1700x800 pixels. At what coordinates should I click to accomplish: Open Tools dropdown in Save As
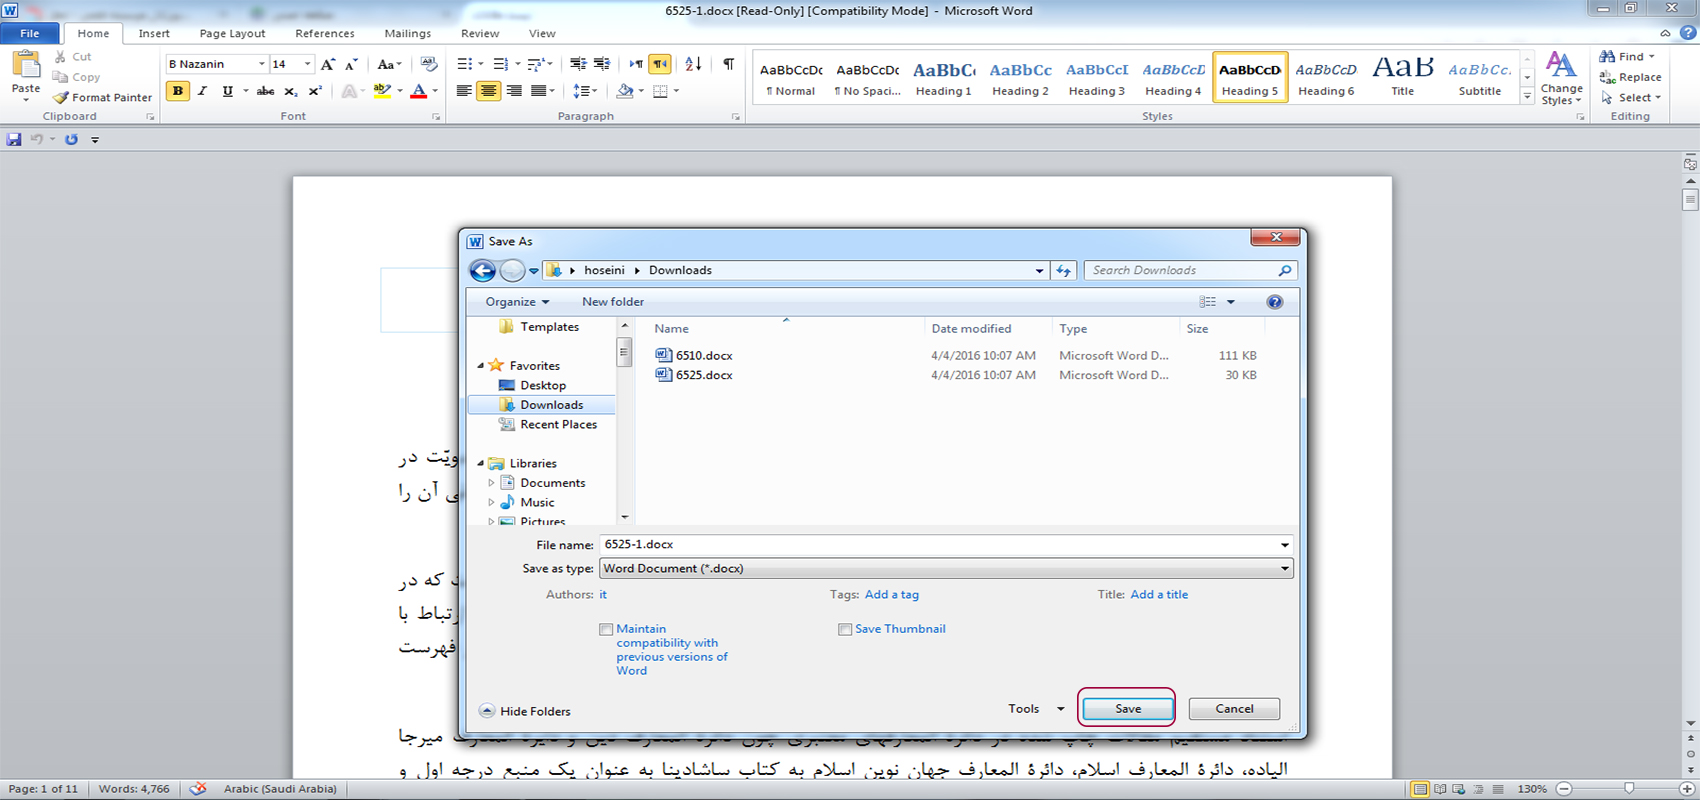(x=1036, y=709)
